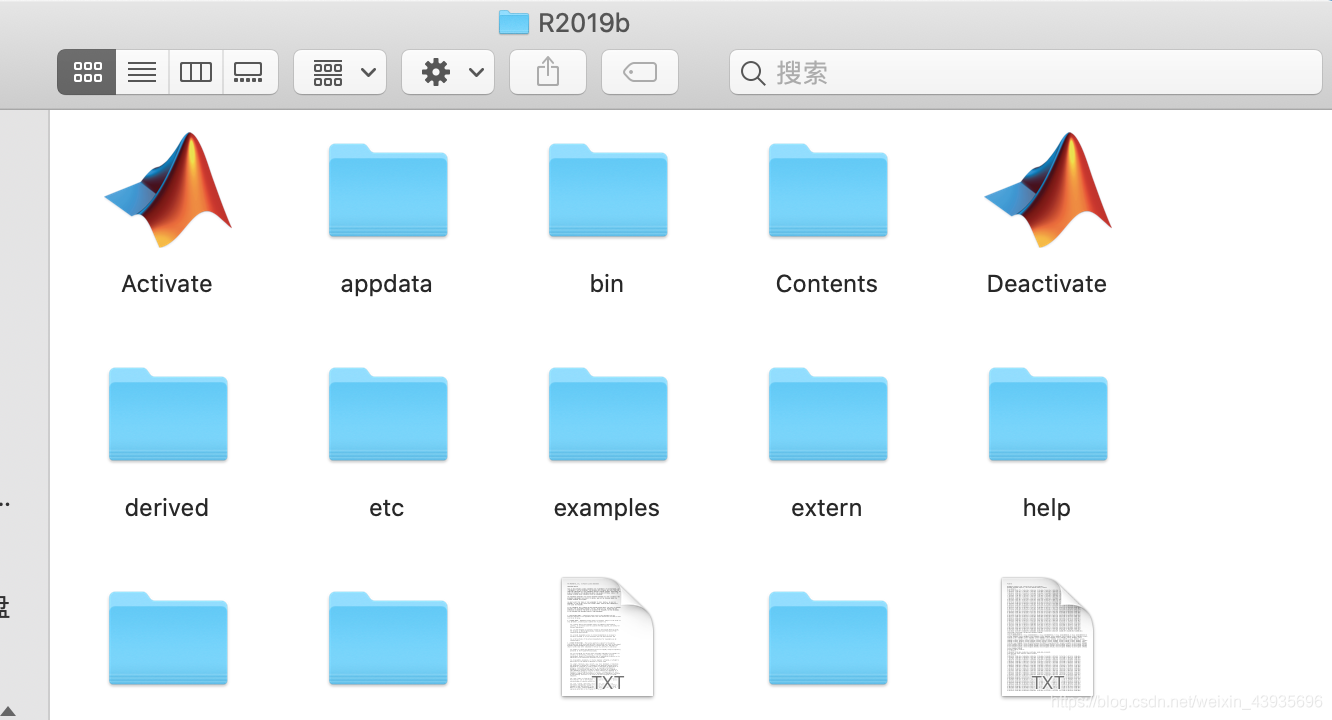Open the Deactivate MATLAB application icon
Screen dimensions: 1332x720
1047,190
